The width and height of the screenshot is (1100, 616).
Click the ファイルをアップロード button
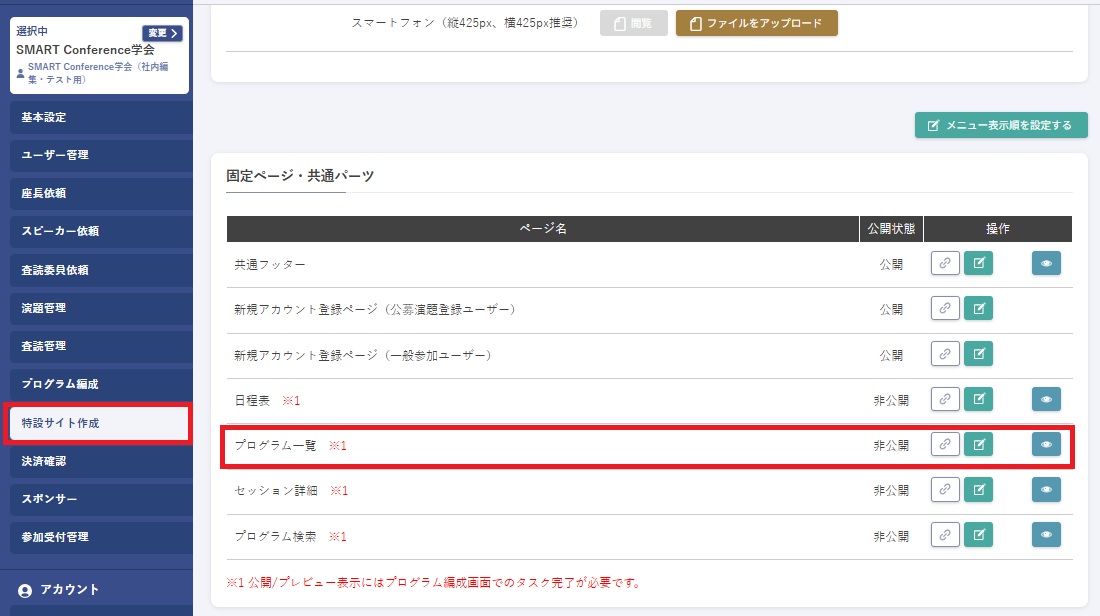click(x=756, y=23)
